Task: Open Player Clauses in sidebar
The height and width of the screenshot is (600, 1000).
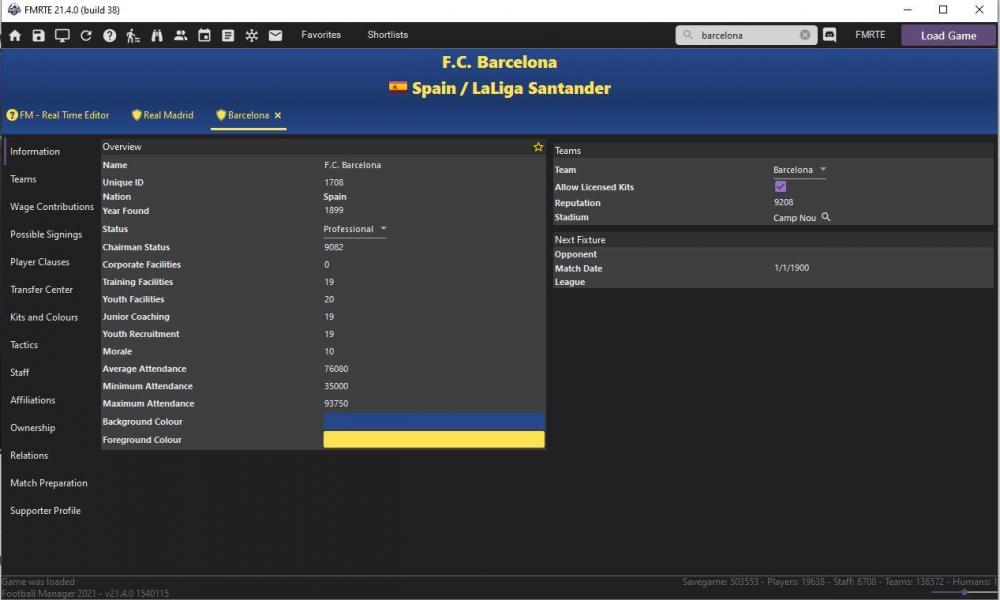Action: (x=40, y=262)
